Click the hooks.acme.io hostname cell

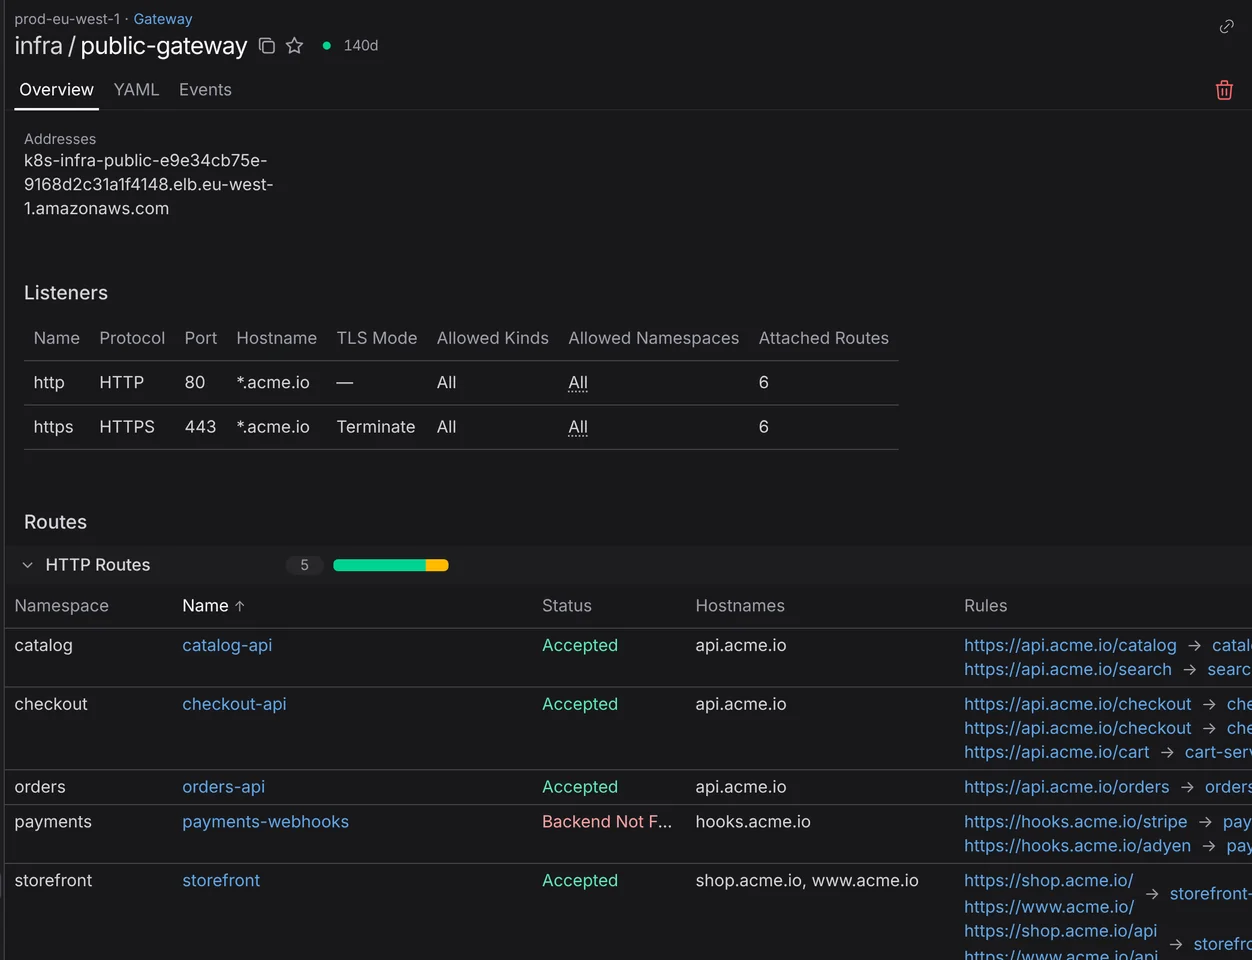tap(753, 822)
